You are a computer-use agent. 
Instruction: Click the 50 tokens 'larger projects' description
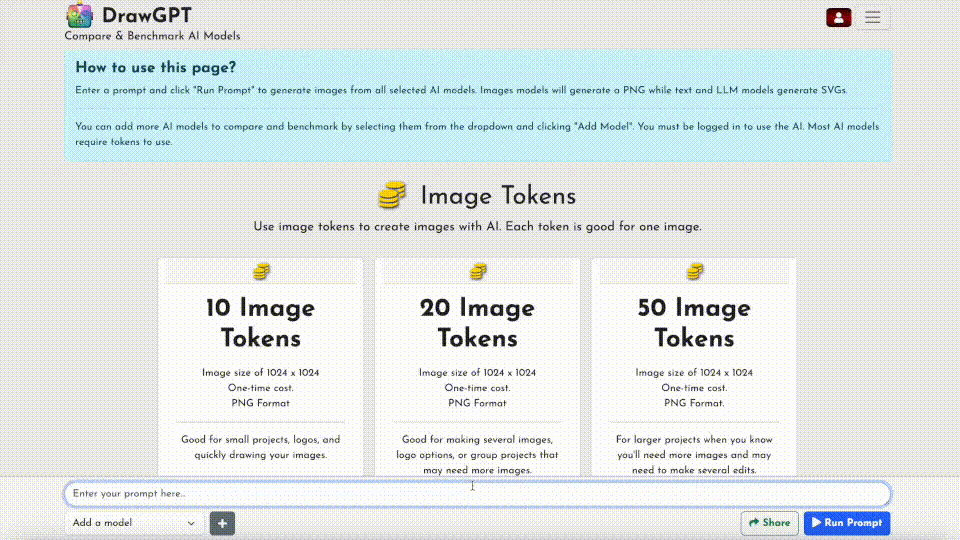point(694,455)
